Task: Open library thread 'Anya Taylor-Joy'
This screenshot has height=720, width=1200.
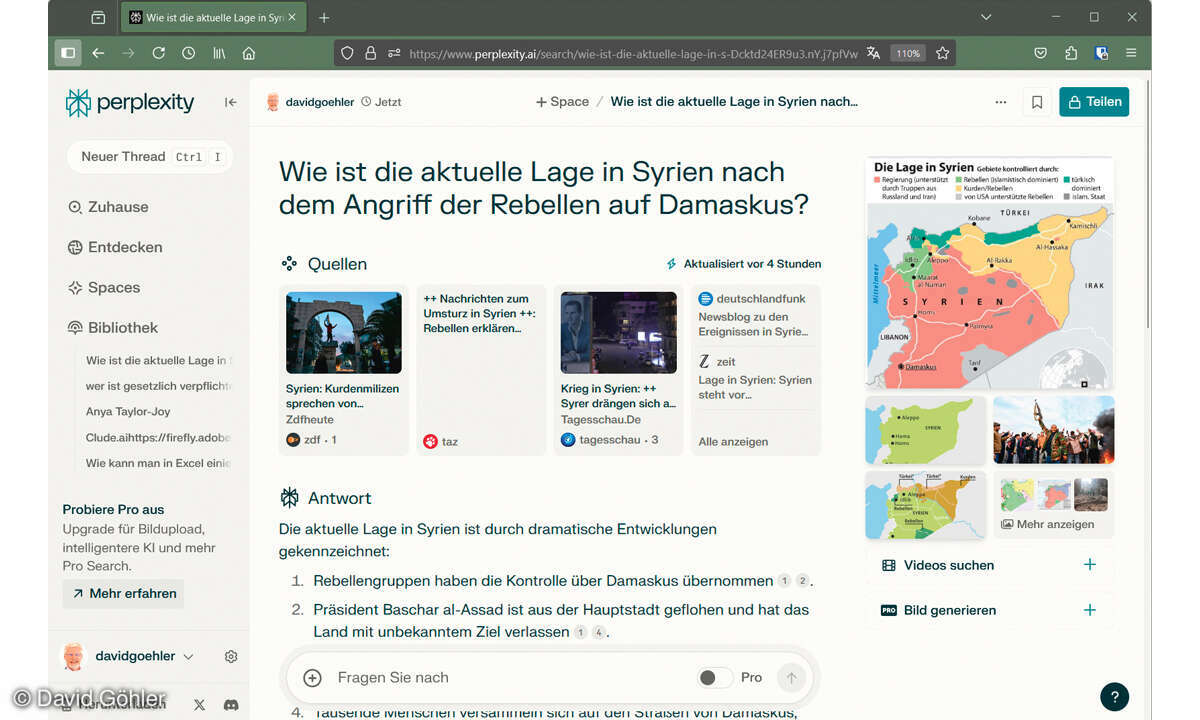Action: [127, 411]
